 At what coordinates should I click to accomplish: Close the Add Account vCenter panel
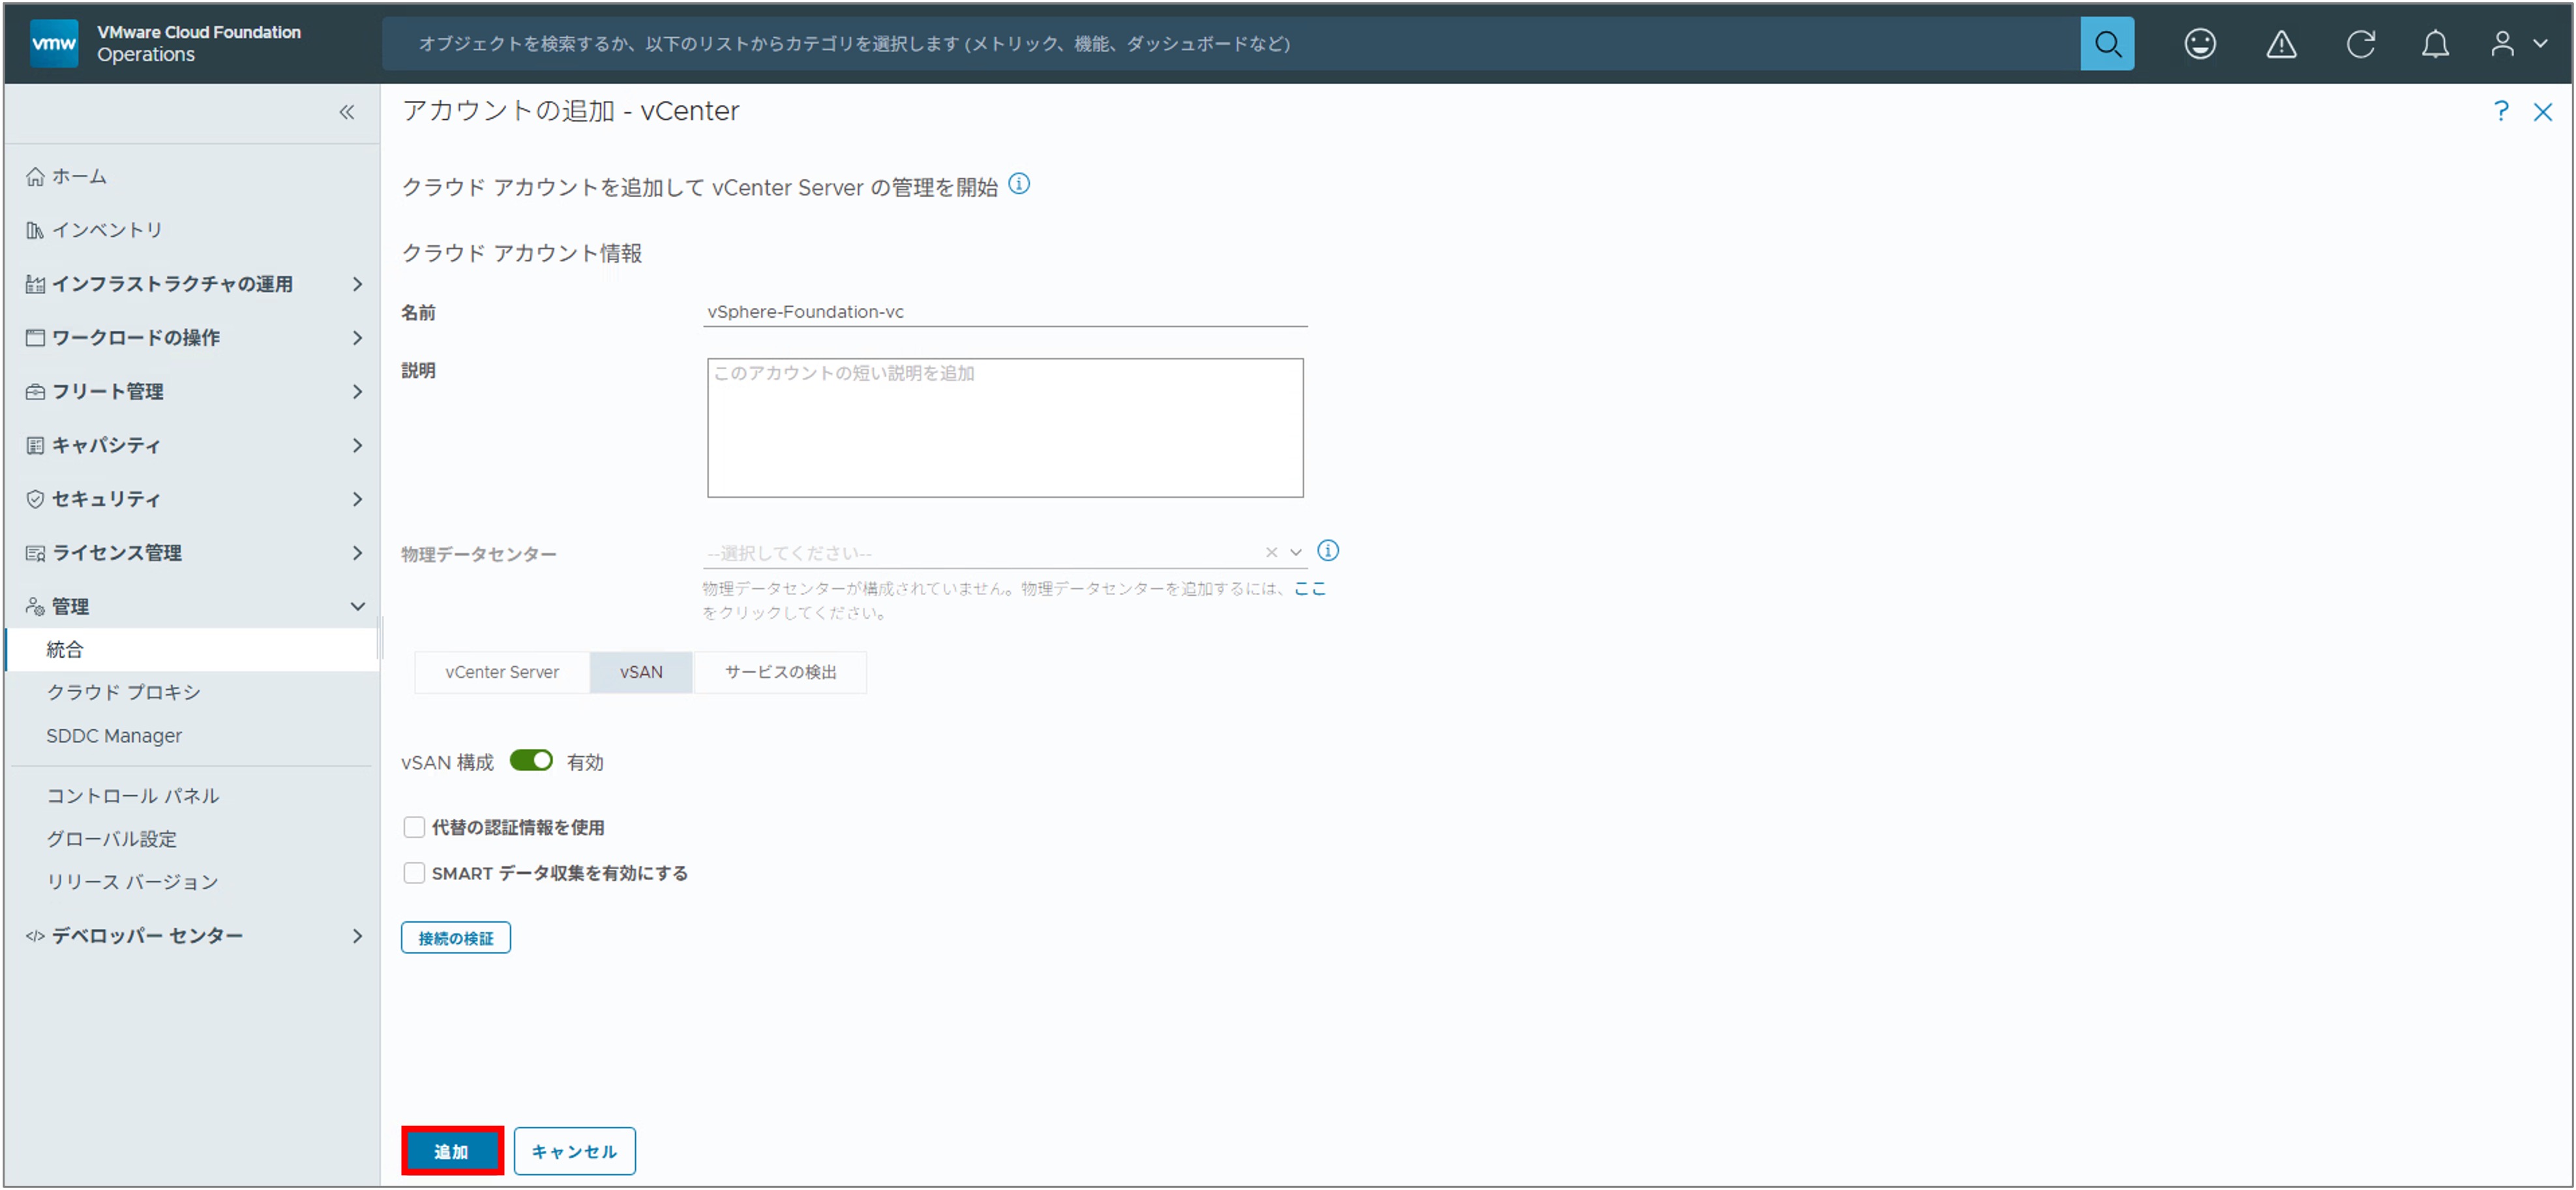pyautogui.click(x=2543, y=112)
